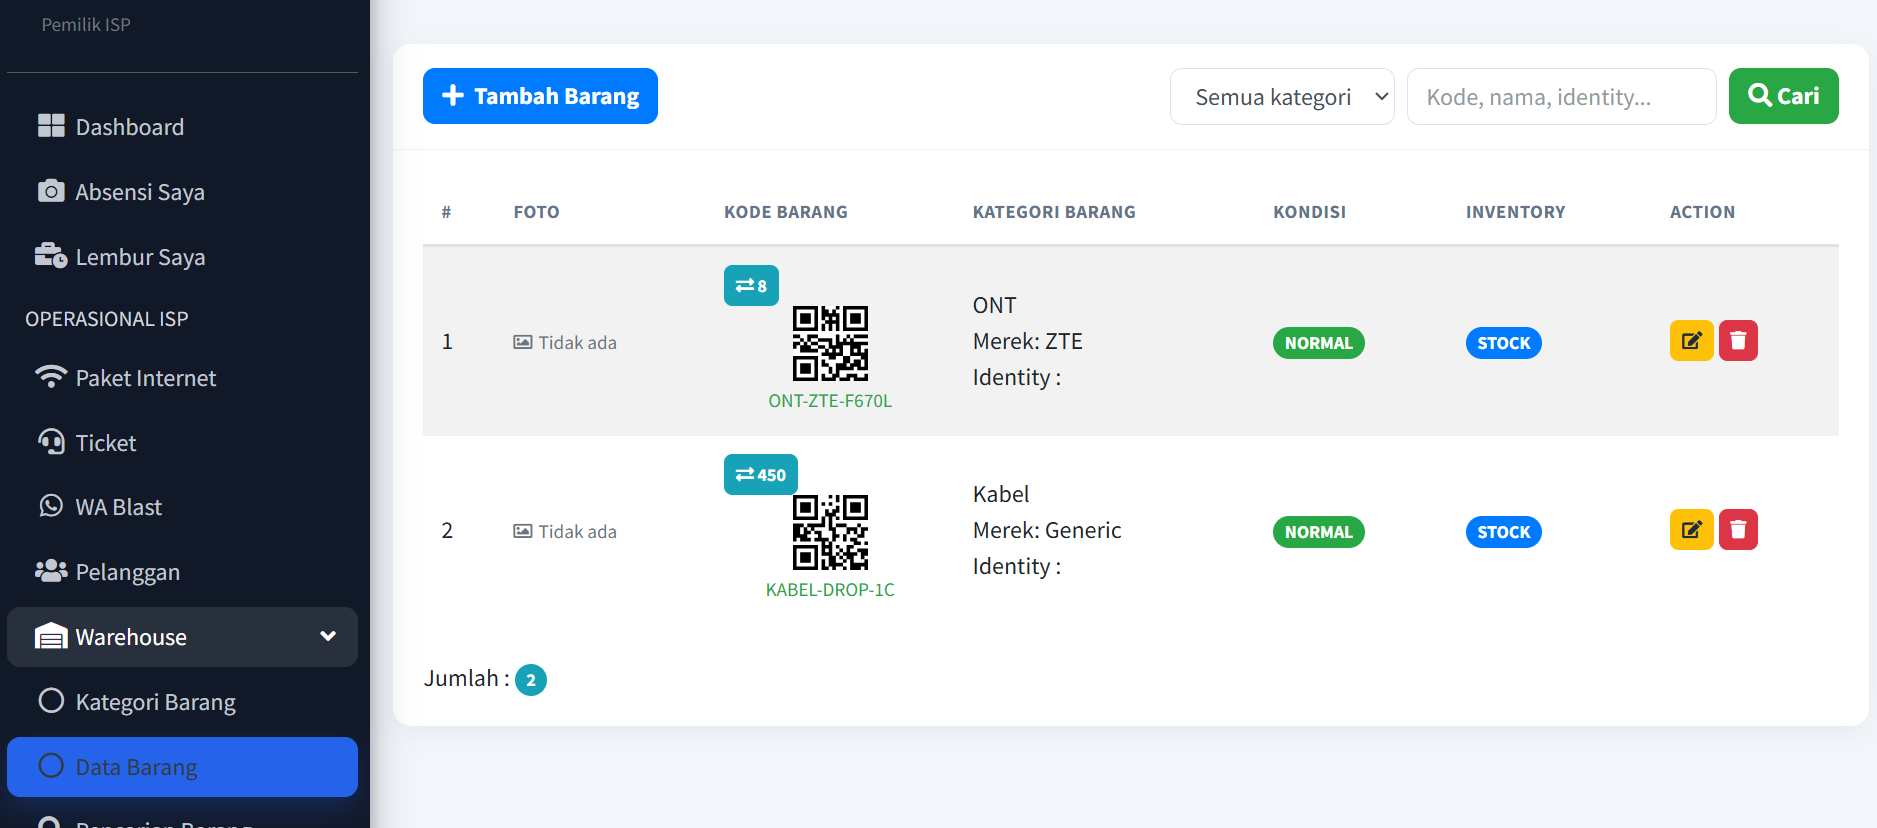Click the KATEGORI BARANG column header
This screenshot has height=828, width=1877.
[1054, 212]
